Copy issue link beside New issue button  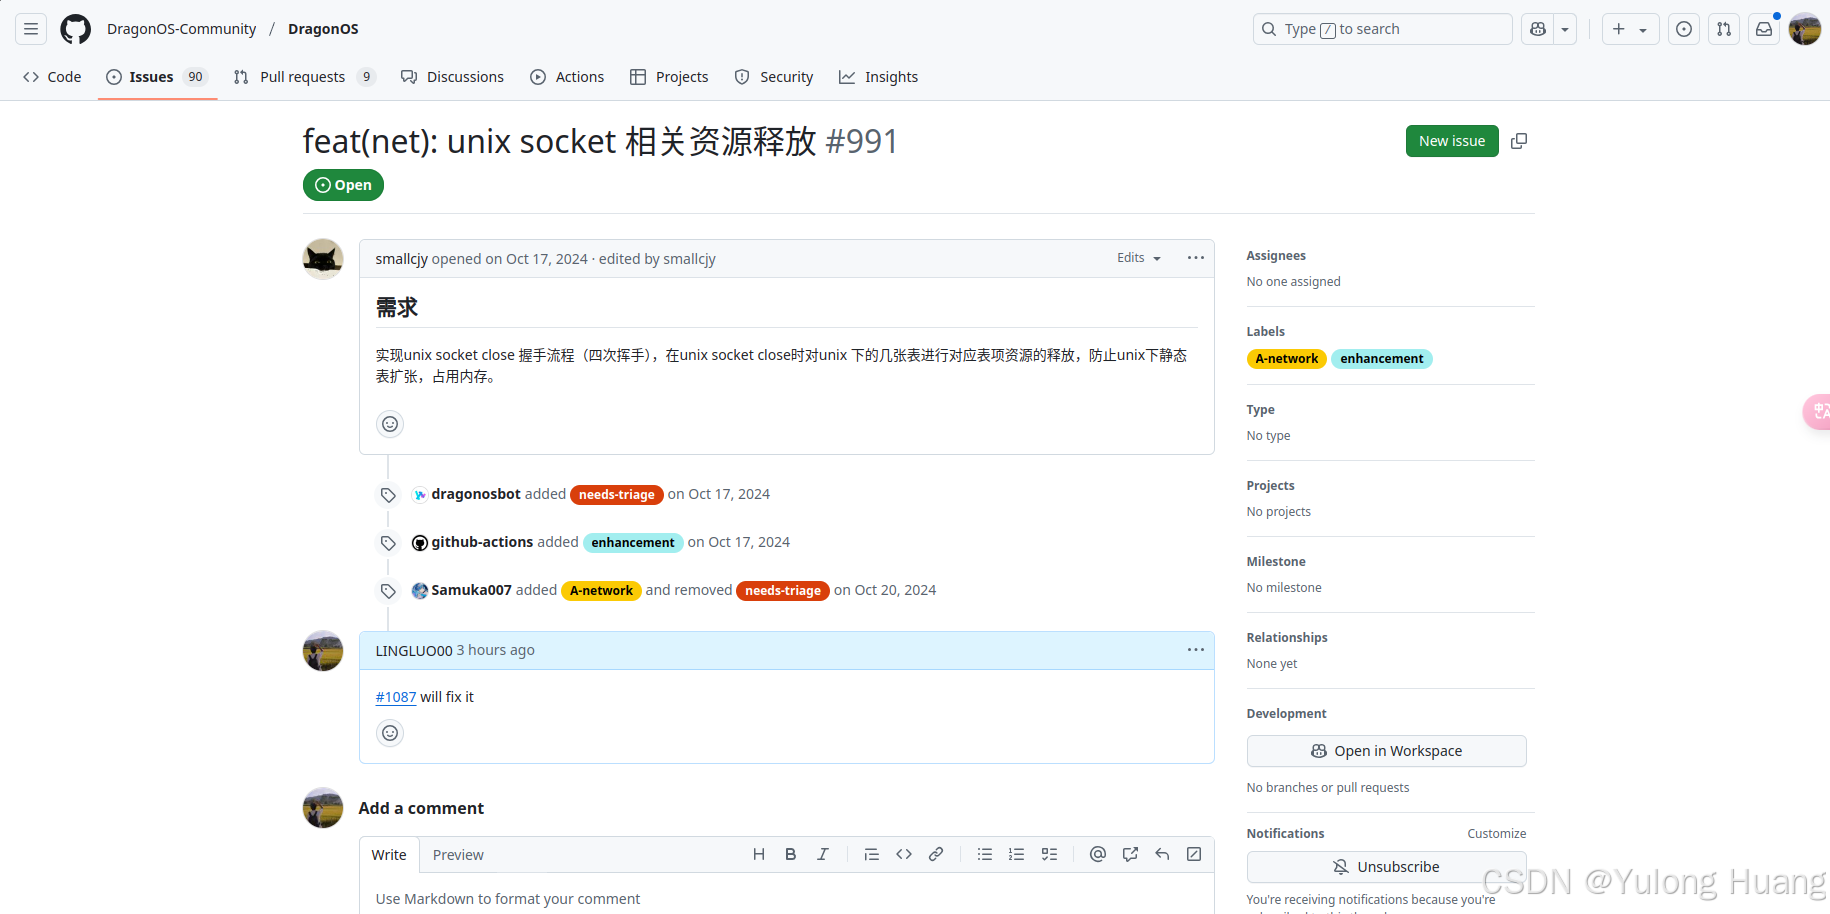tap(1518, 141)
